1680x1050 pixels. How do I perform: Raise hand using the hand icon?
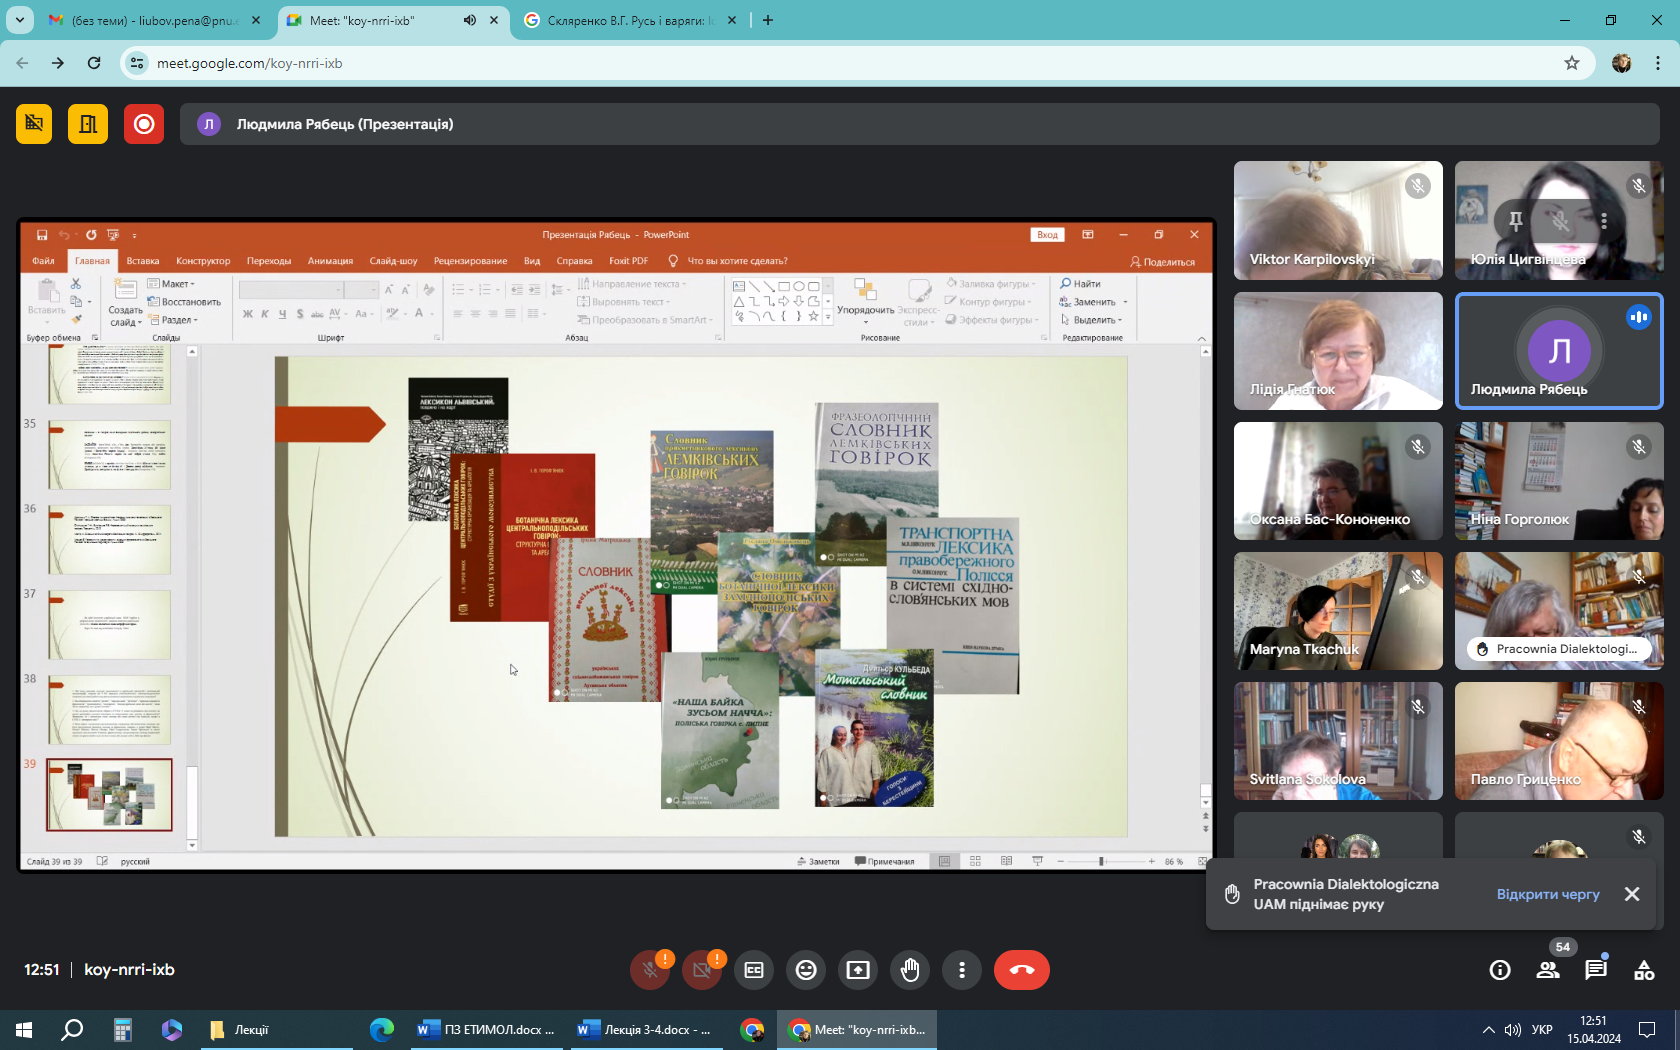click(910, 970)
